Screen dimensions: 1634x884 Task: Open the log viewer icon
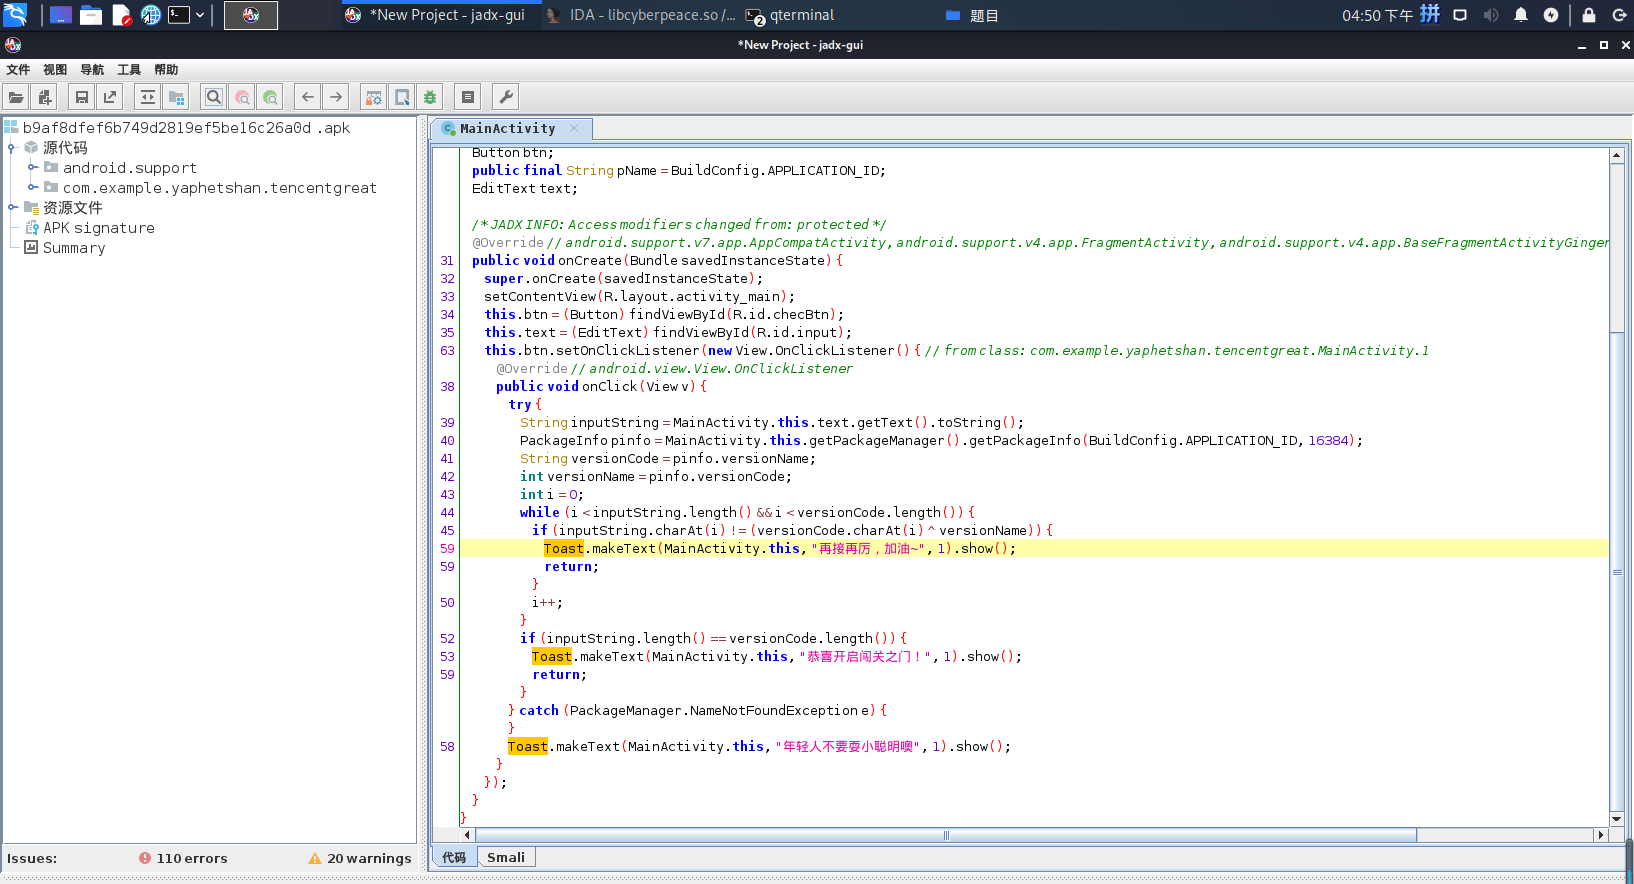click(x=467, y=97)
